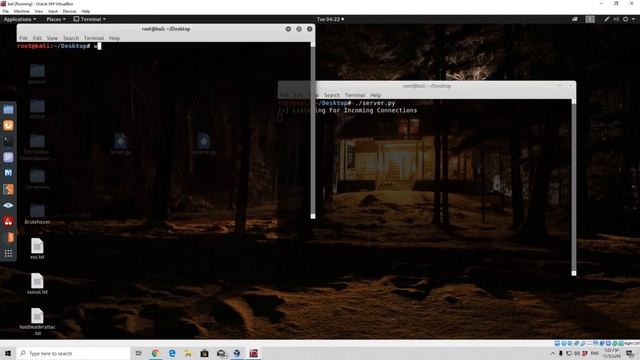Open the VirtualBox Help menu
This screenshot has width=640, height=360.
click(86, 11)
